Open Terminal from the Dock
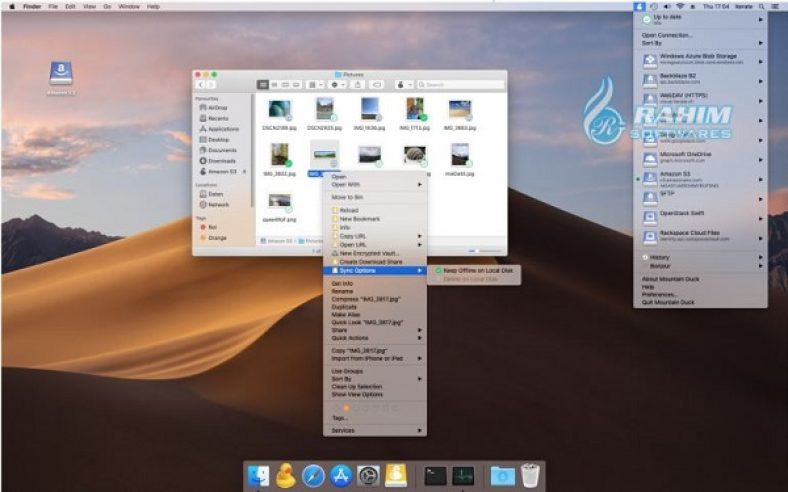788x492 pixels. click(x=435, y=475)
